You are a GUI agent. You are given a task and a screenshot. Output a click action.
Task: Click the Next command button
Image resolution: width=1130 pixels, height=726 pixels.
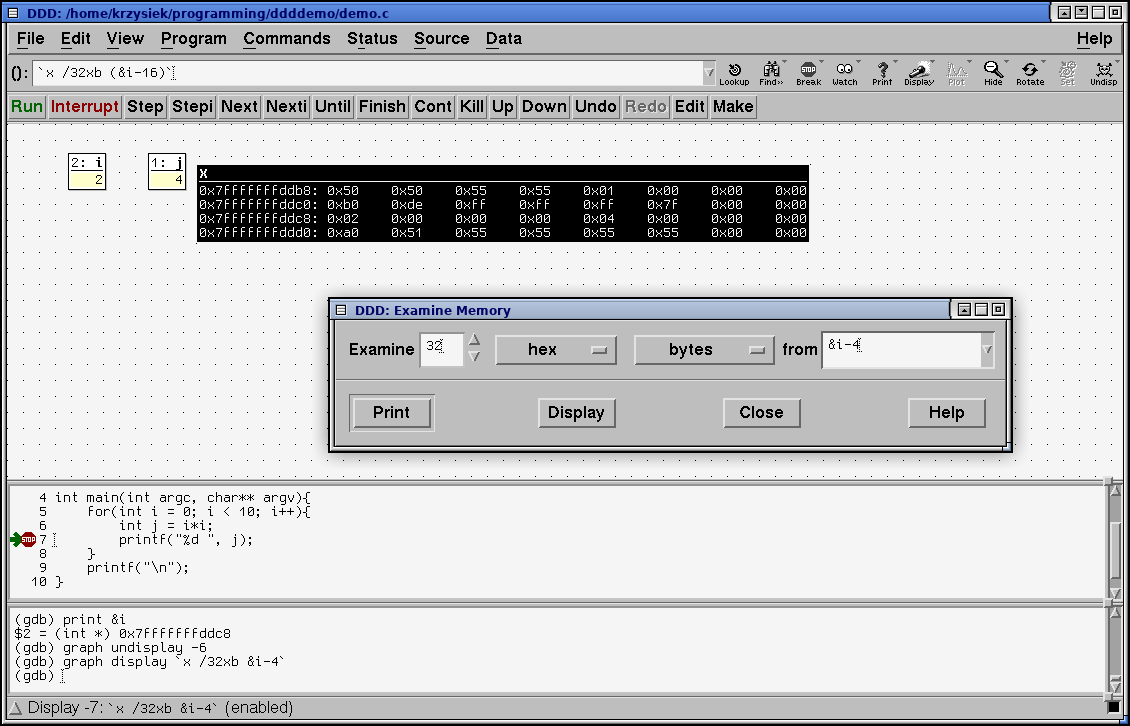pyautogui.click(x=239, y=107)
